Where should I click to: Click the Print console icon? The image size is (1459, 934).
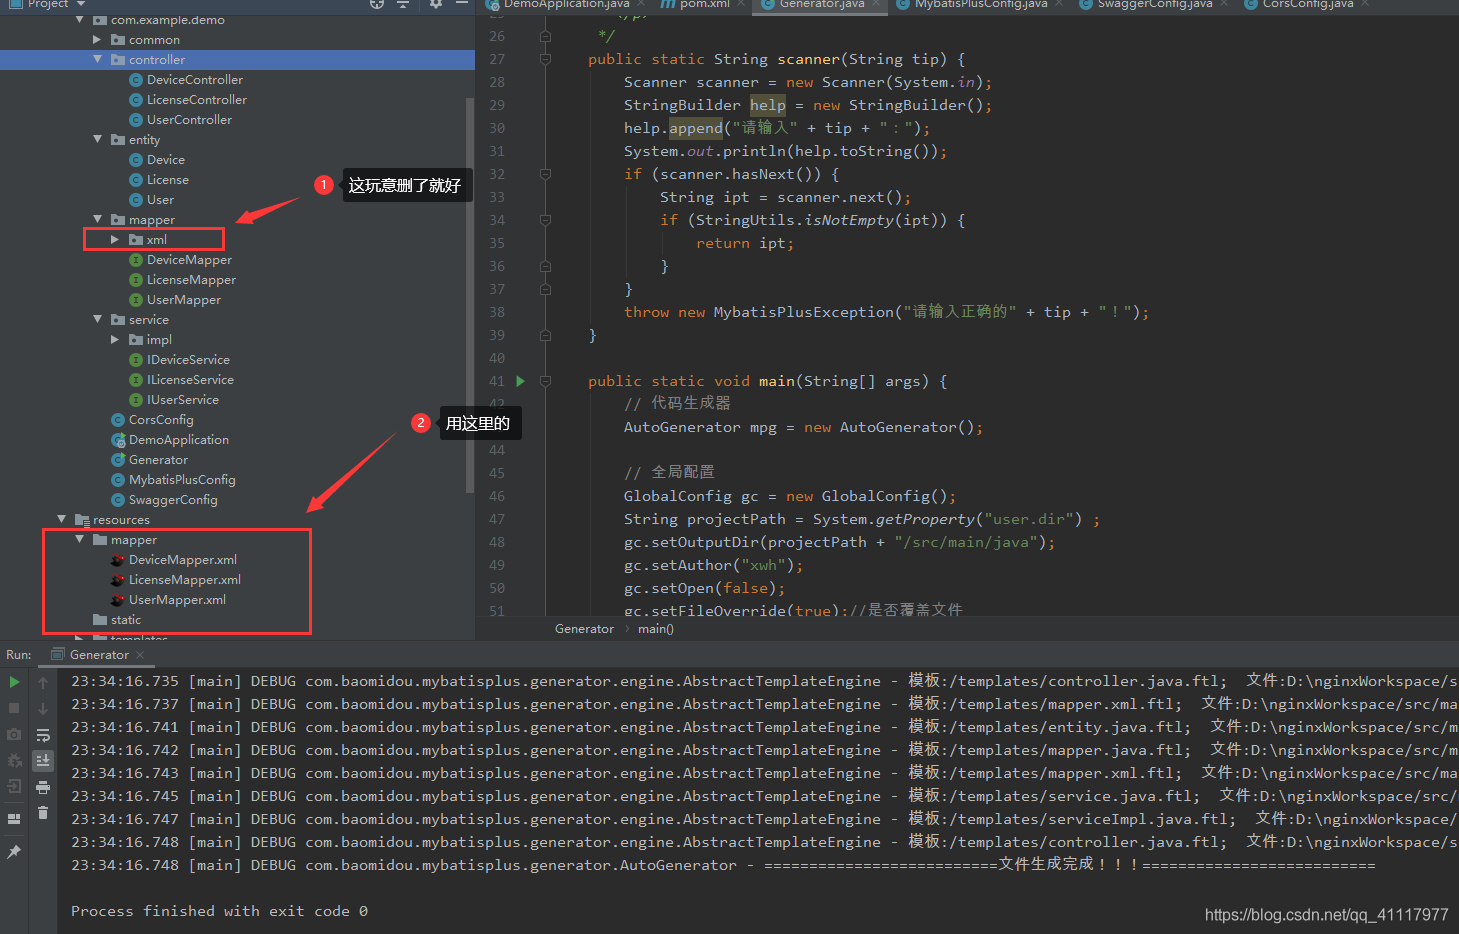[43, 787]
